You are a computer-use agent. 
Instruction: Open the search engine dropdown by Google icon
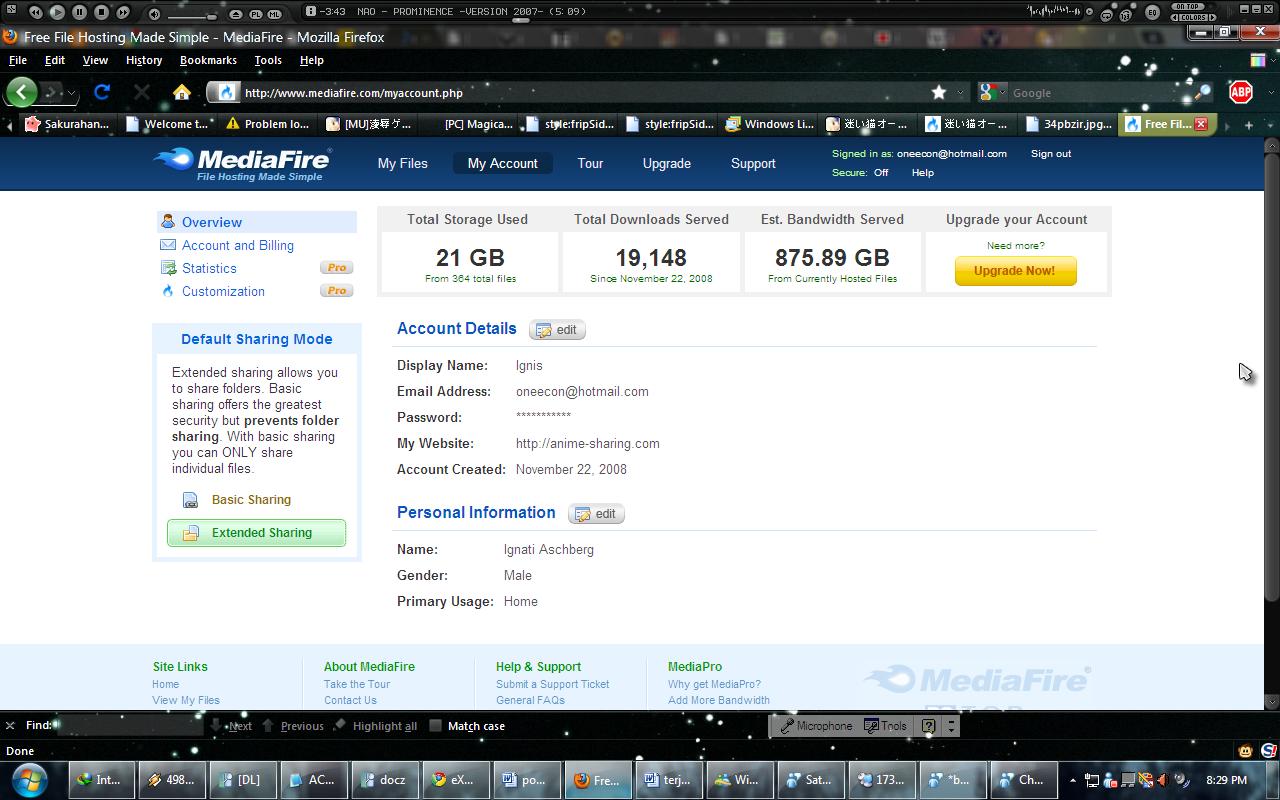pyautogui.click(x=1002, y=93)
